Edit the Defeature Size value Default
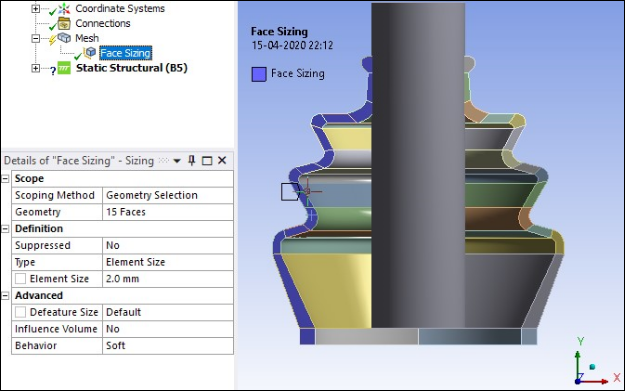Screen dimensions: 625x391 (x=168, y=312)
